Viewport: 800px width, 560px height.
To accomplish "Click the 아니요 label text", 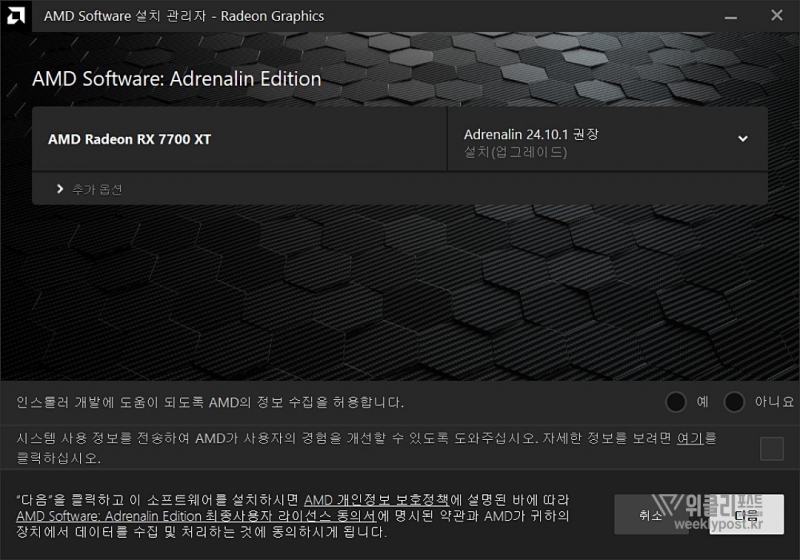I will pyautogui.click(x=774, y=402).
